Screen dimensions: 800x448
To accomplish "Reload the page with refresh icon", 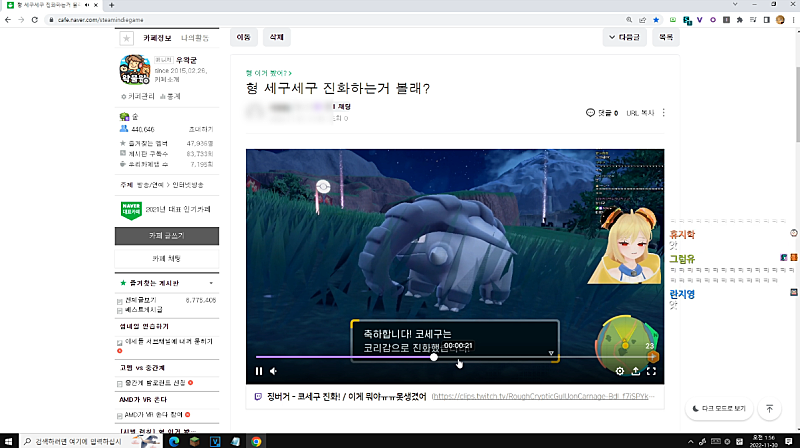I will [35, 20].
